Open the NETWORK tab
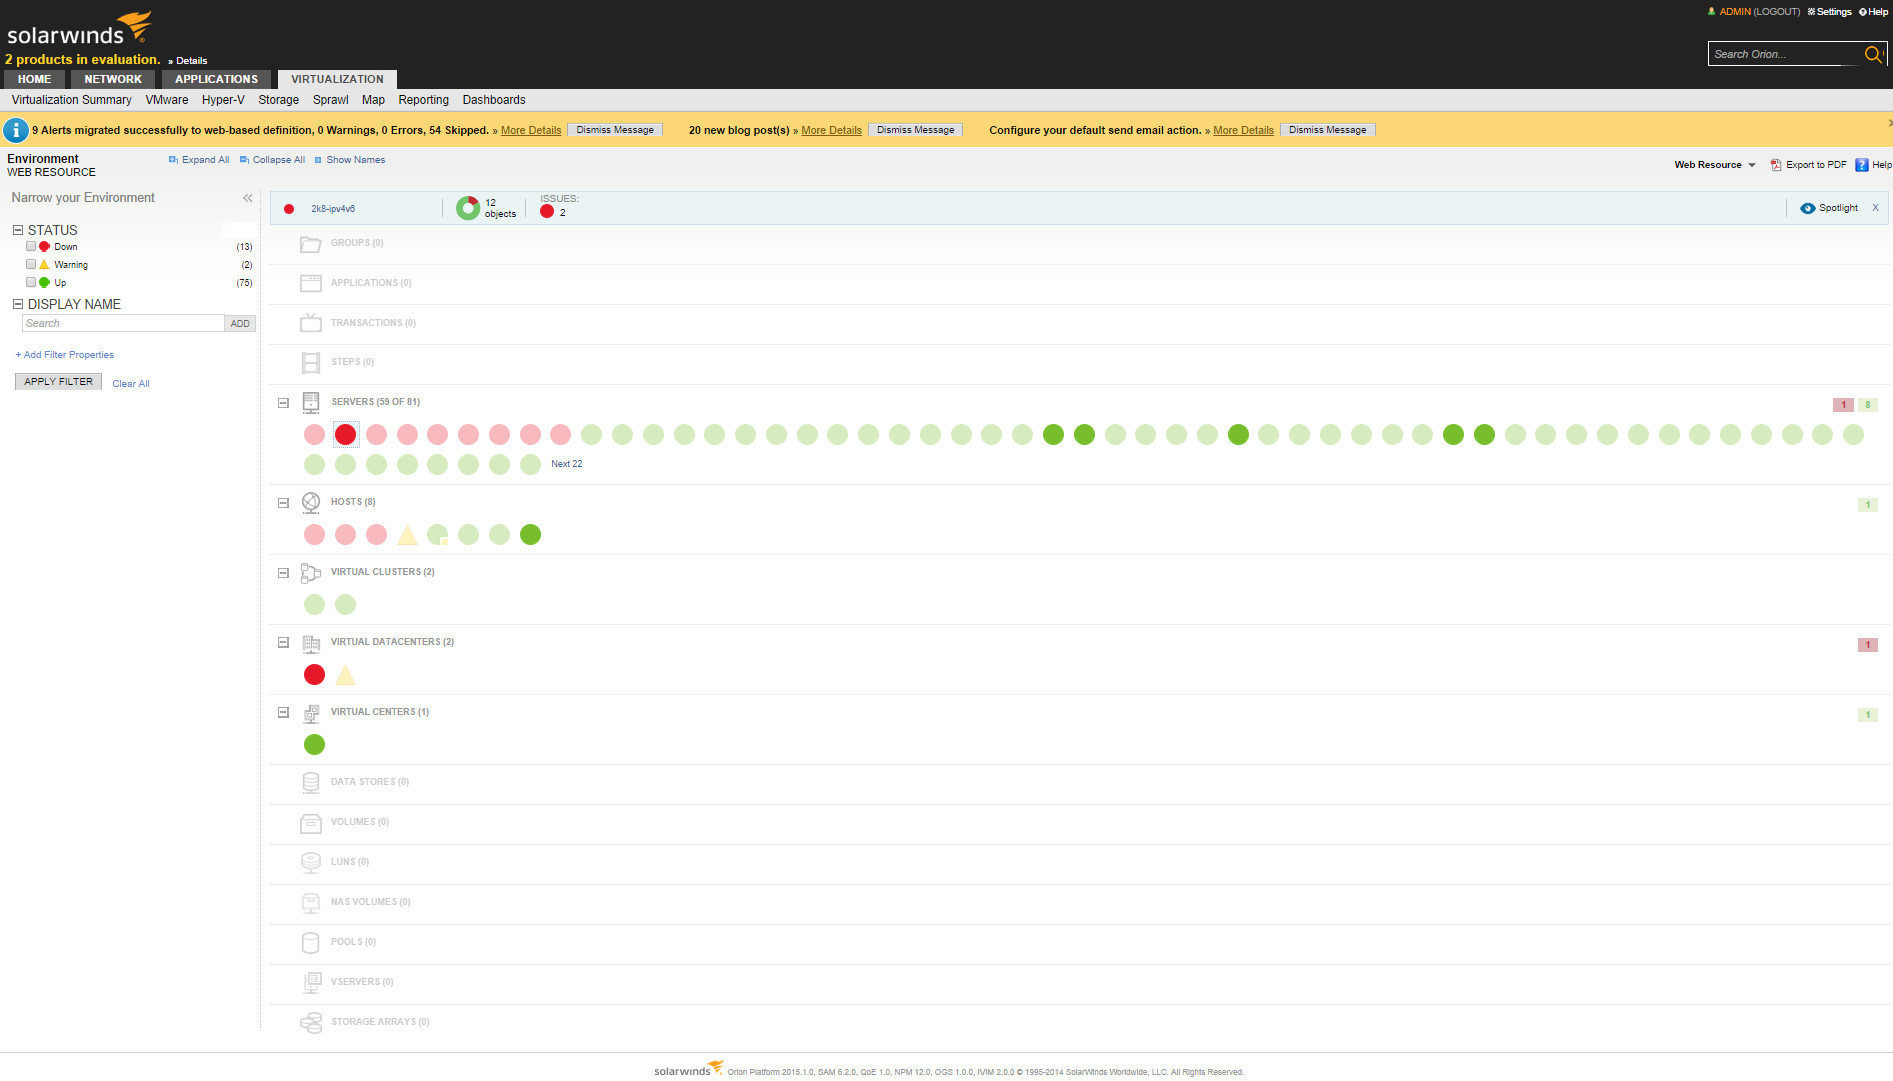Viewport: 1893px width, 1081px height. pos(113,79)
